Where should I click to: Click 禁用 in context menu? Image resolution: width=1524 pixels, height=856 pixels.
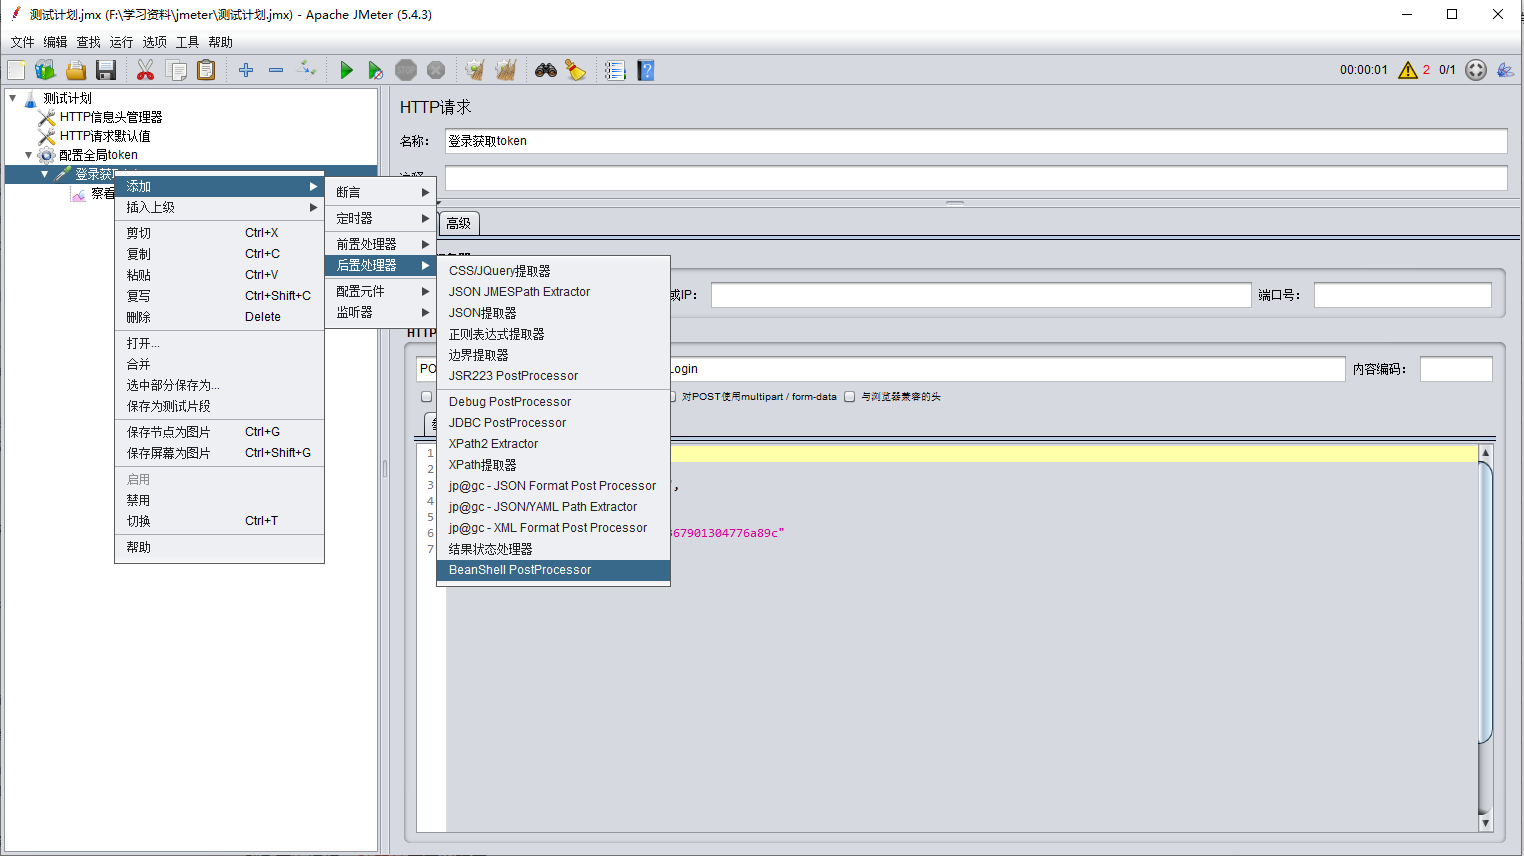(220, 500)
